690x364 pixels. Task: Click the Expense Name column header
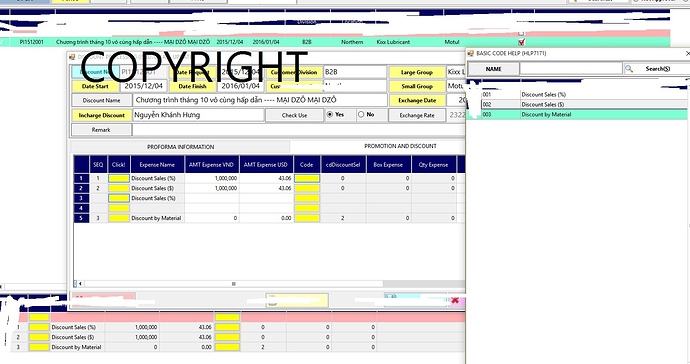[x=157, y=165]
